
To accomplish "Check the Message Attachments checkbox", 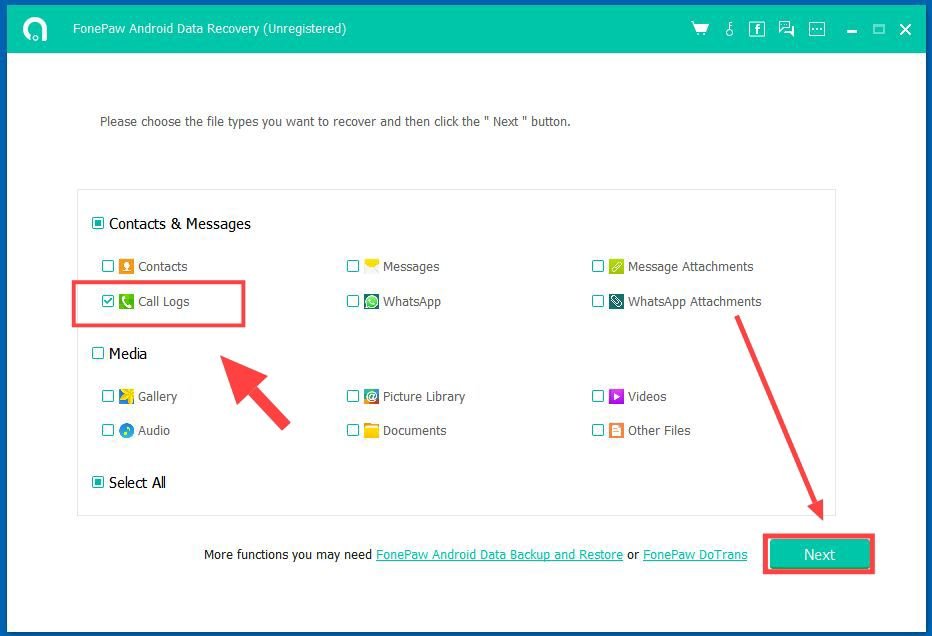I will [x=598, y=266].
